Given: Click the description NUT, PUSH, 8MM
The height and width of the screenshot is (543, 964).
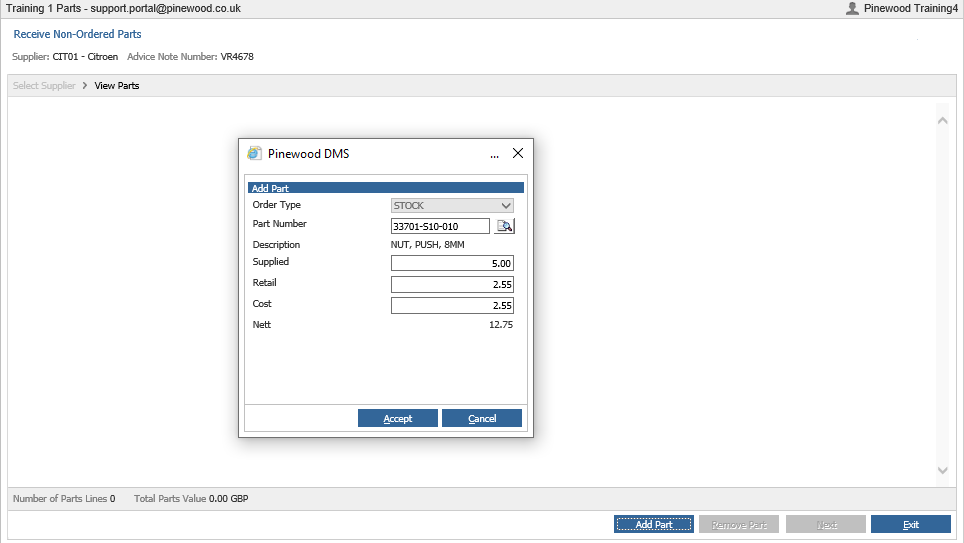Looking at the screenshot, I should 427,245.
